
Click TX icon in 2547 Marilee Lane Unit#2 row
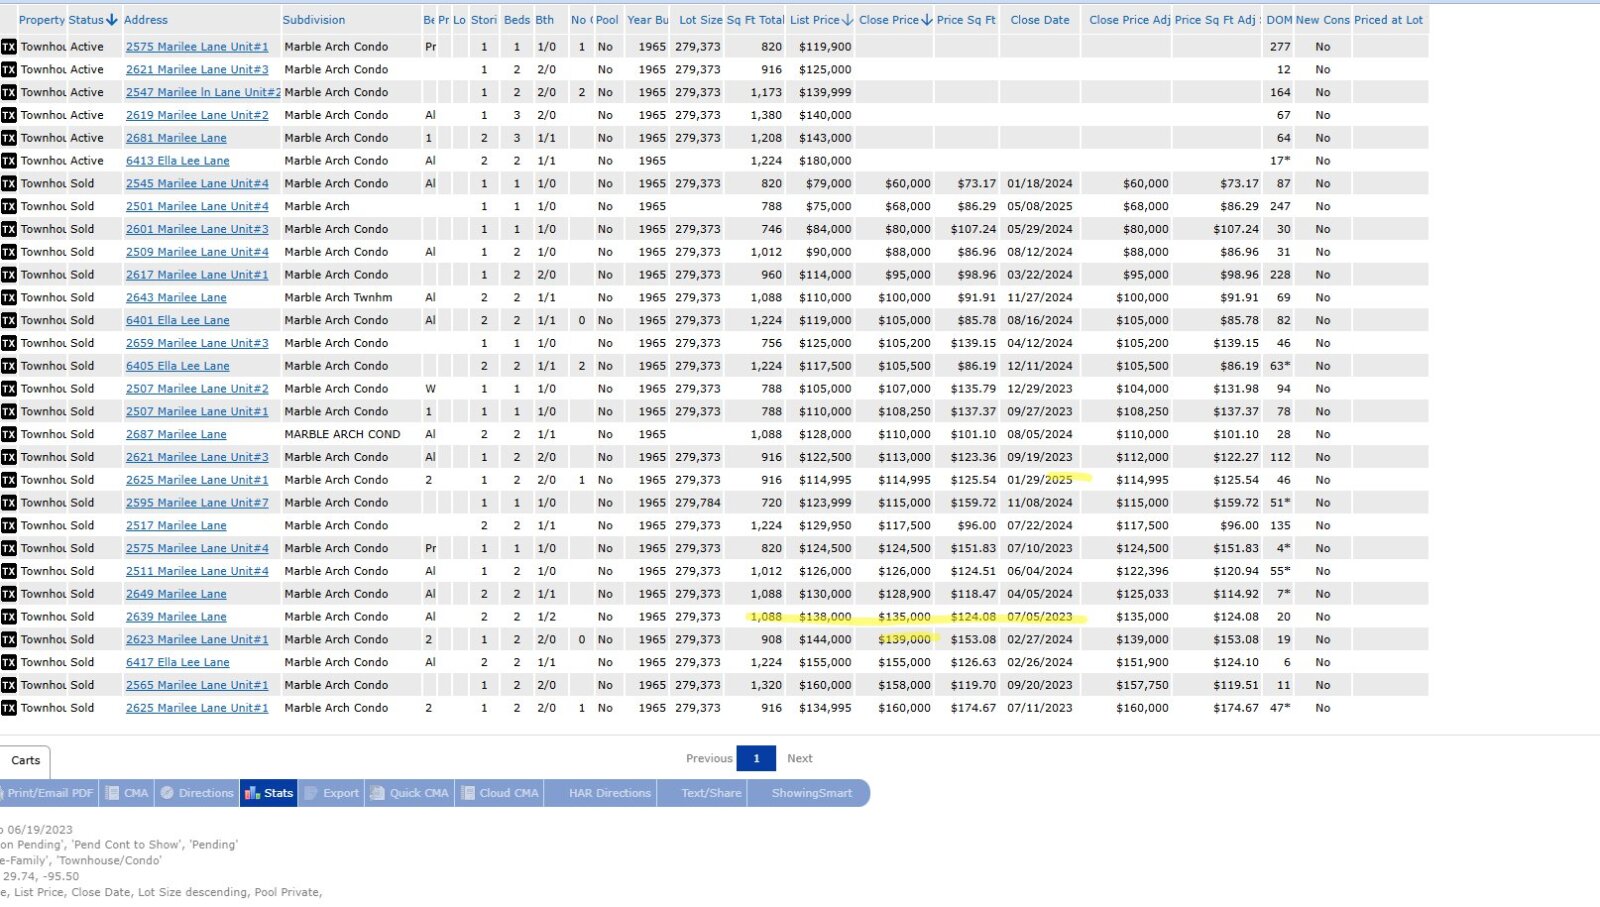point(9,92)
